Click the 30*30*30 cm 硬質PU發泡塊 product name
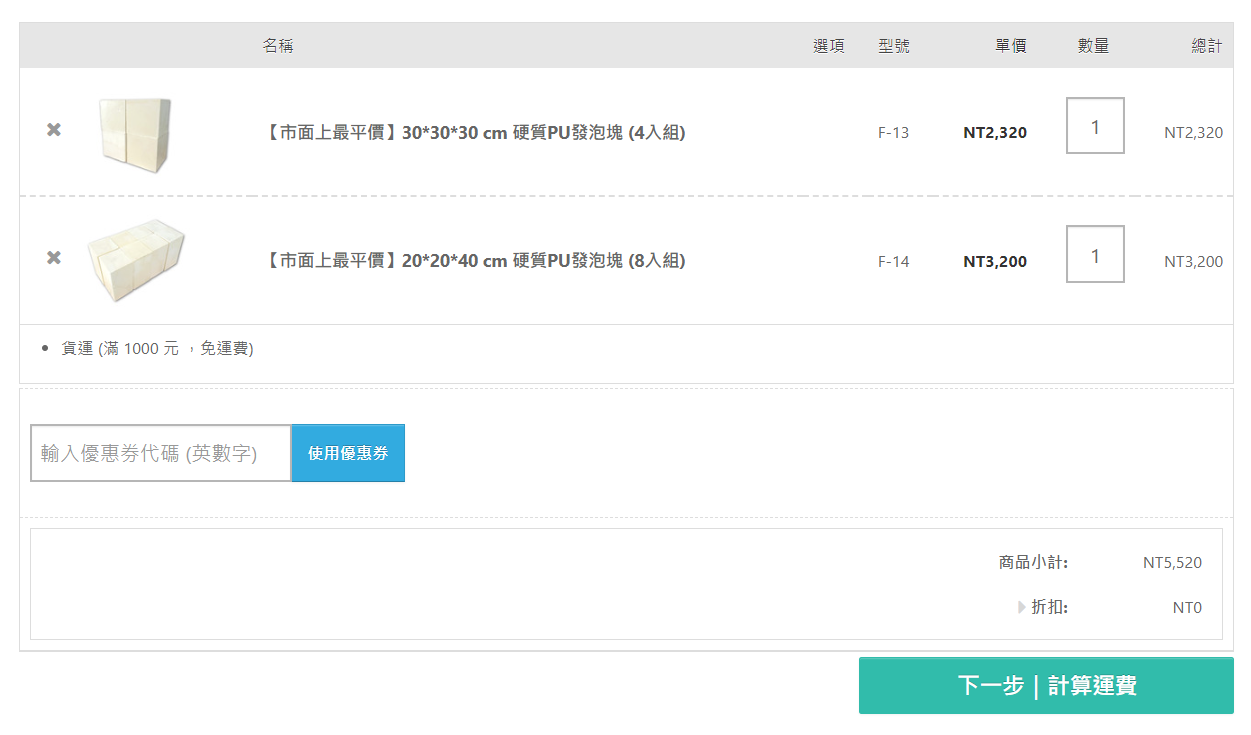This screenshot has height=735, width=1251. 475,133
